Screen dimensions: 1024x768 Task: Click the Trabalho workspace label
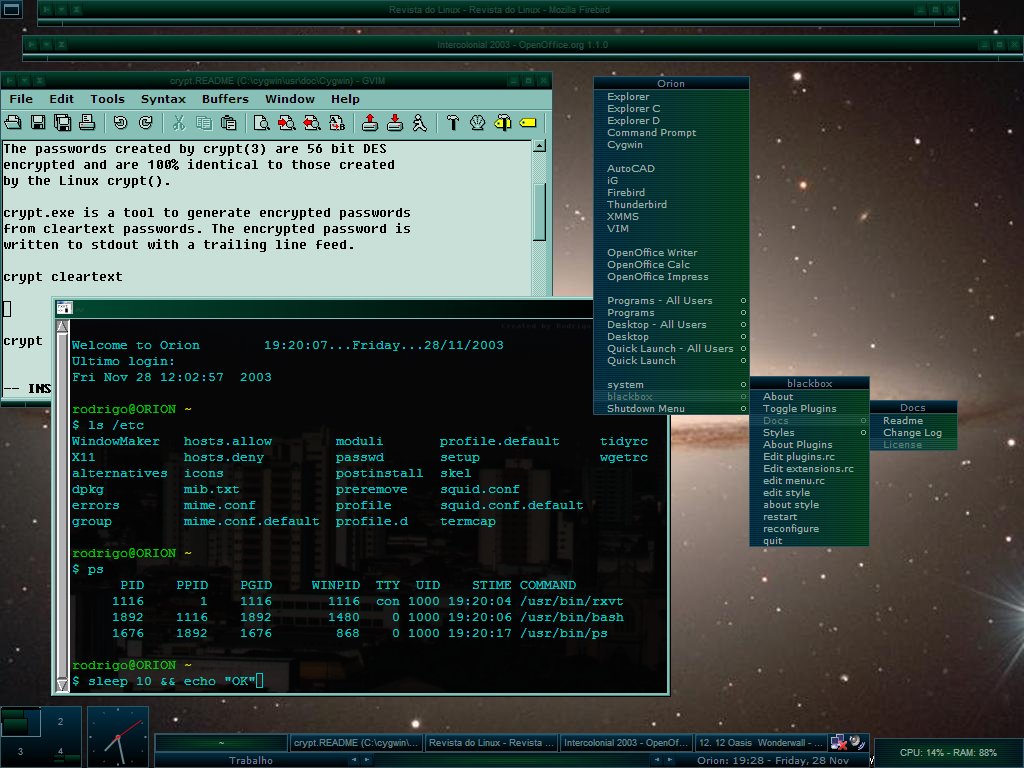pyautogui.click(x=251, y=760)
